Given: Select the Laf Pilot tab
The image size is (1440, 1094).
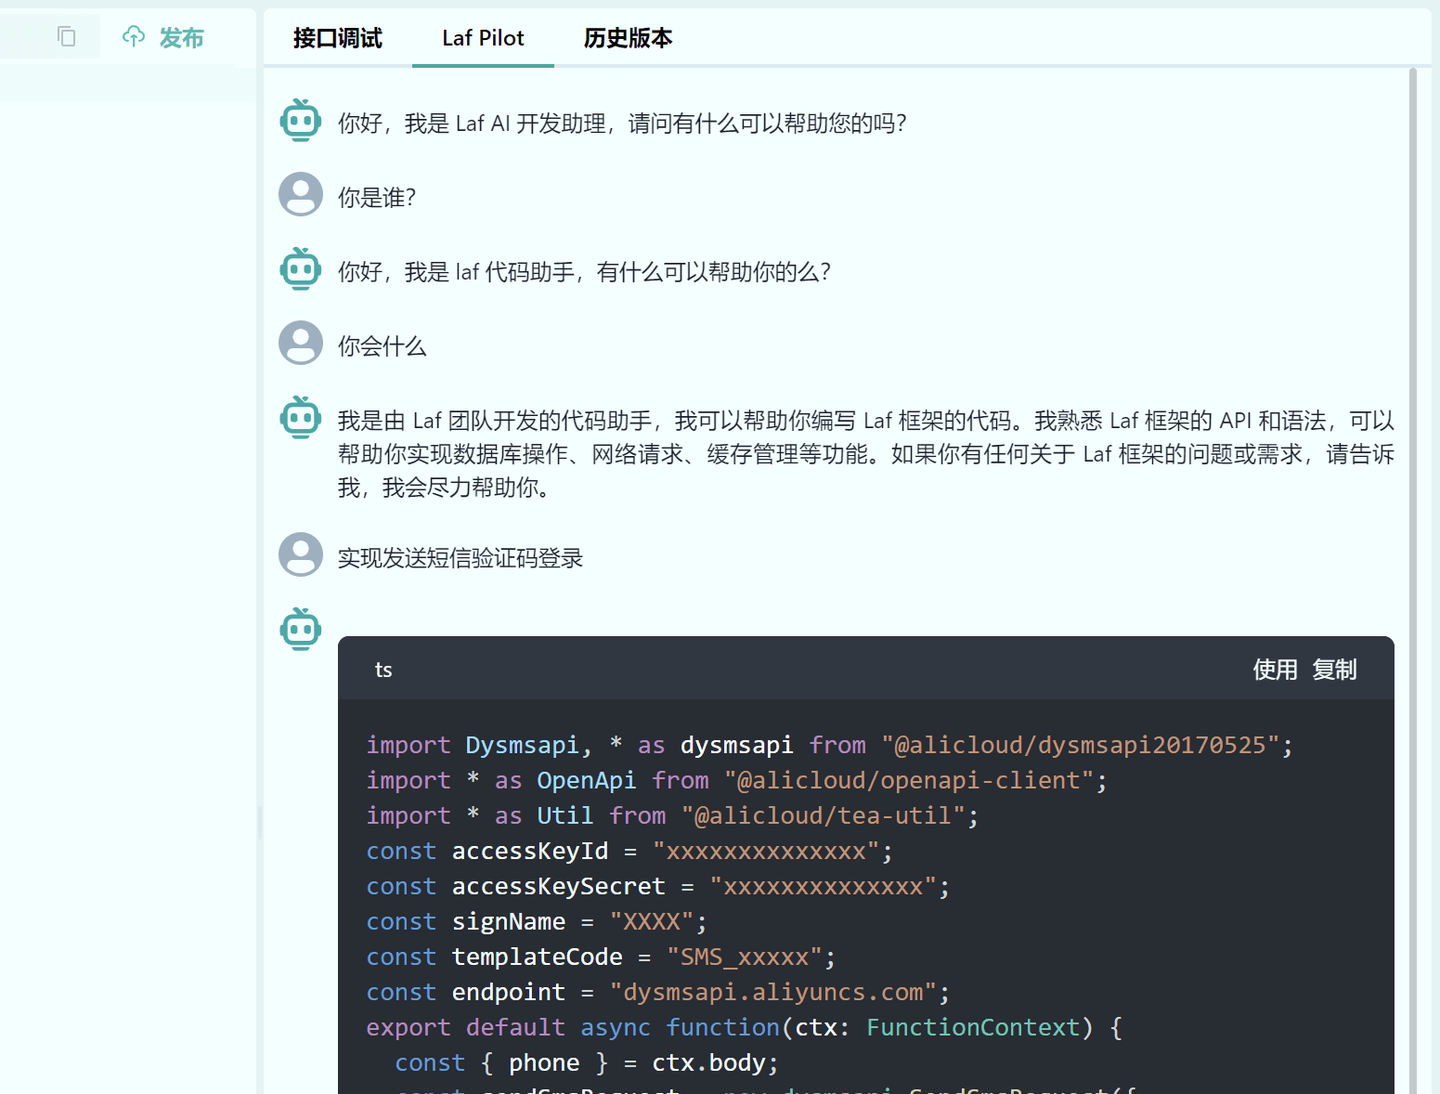Looking at the screenshot, I should click(x=483, y=38).
